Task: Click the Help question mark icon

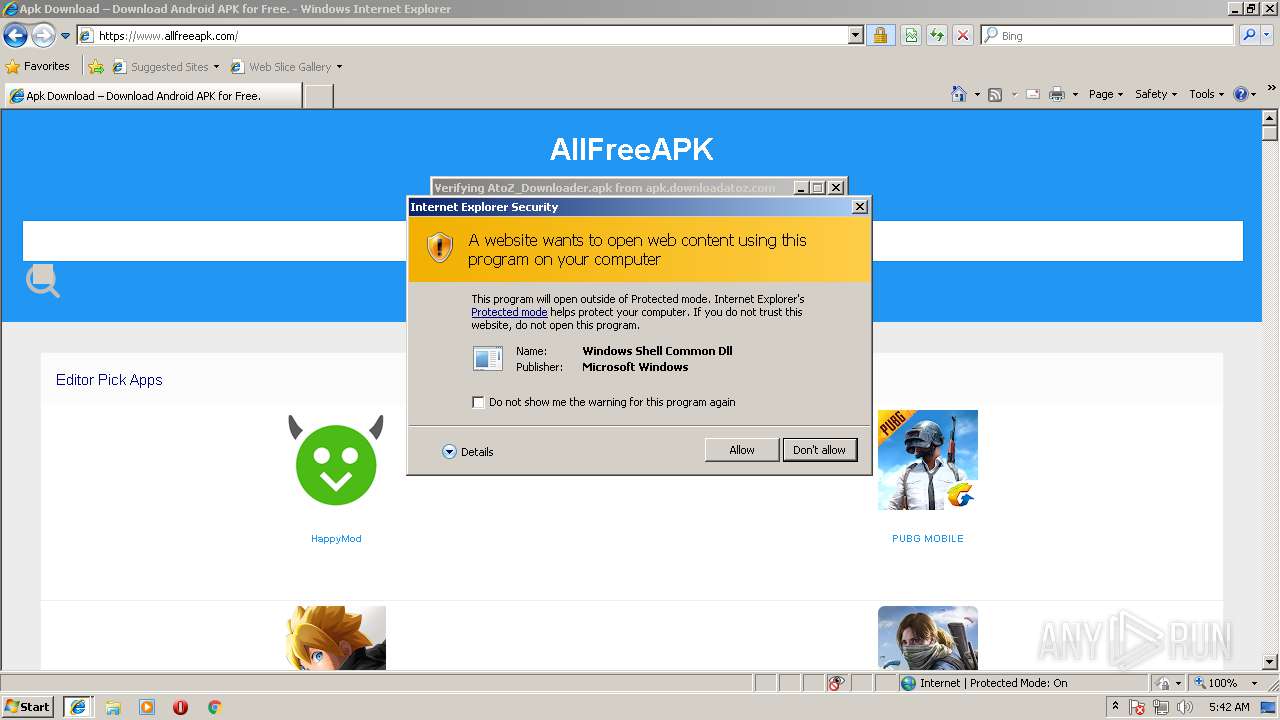Action: click(1241, 94)
